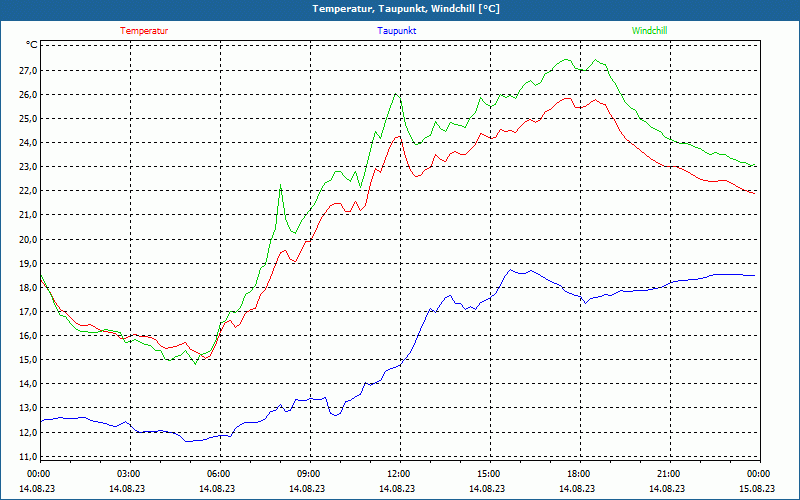The image size is (800, 500).
Task: Click the green spike near 08:00
Action: tap(281, 185)
